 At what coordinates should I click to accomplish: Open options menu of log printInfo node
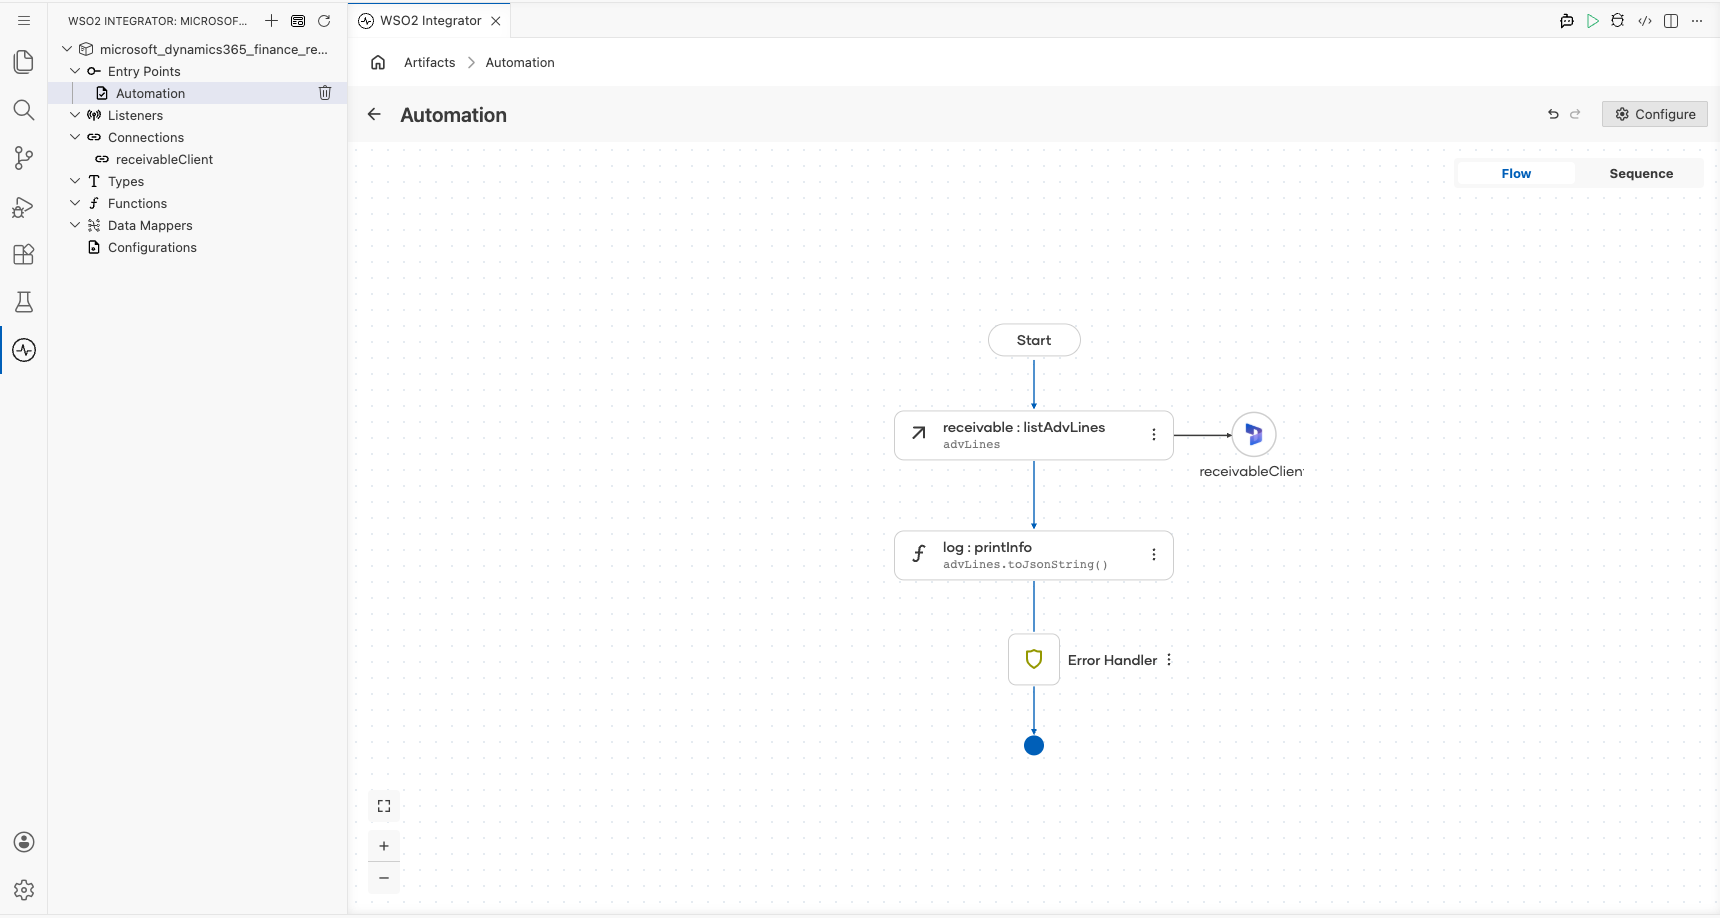[1154, 555]
